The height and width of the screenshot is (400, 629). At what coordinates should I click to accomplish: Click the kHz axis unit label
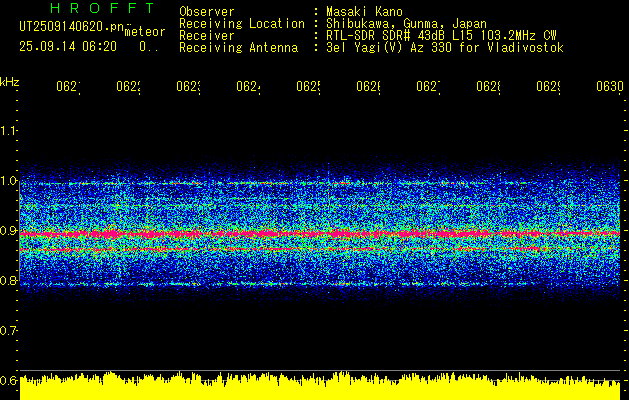tap(10, 82)
